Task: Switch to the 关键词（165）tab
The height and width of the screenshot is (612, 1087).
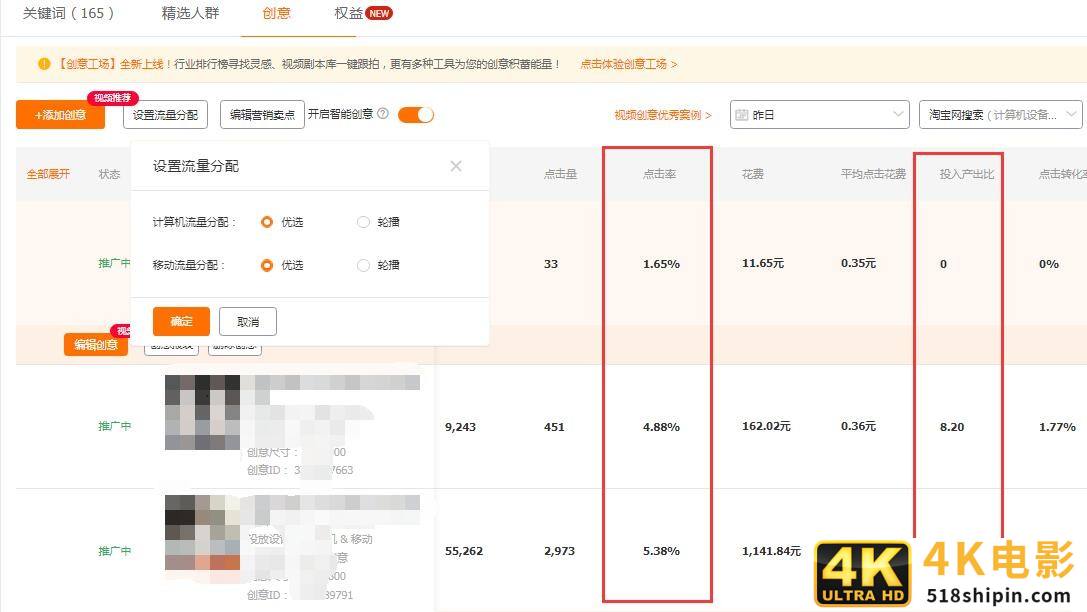Action: pos(69,14)
